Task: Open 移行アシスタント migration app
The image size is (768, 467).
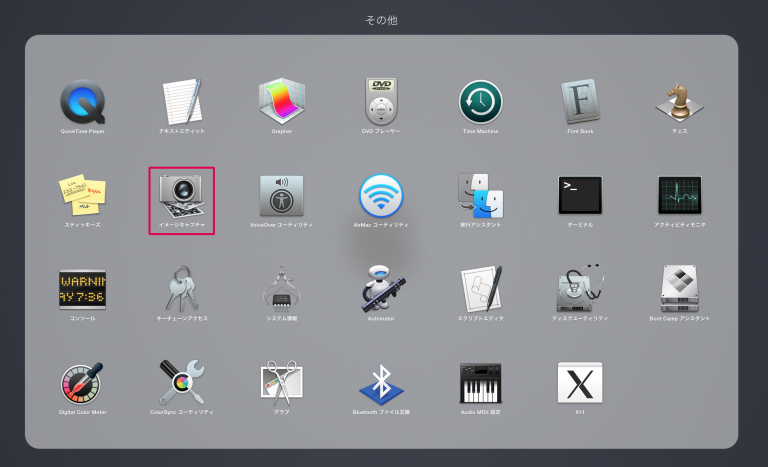Action: [x=480, y=196]
